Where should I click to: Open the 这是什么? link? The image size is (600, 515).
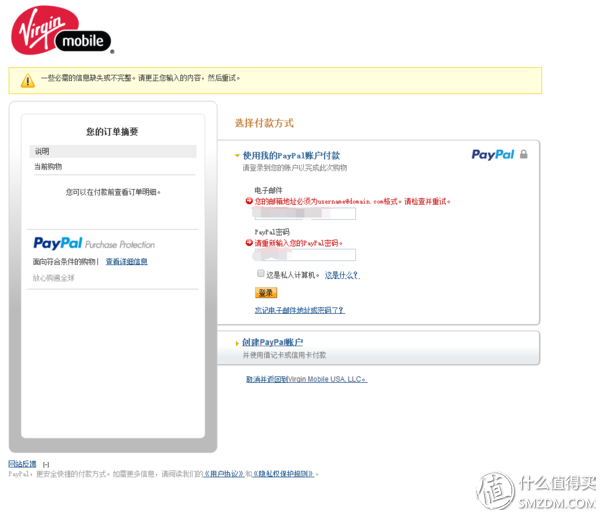(342, 275)
